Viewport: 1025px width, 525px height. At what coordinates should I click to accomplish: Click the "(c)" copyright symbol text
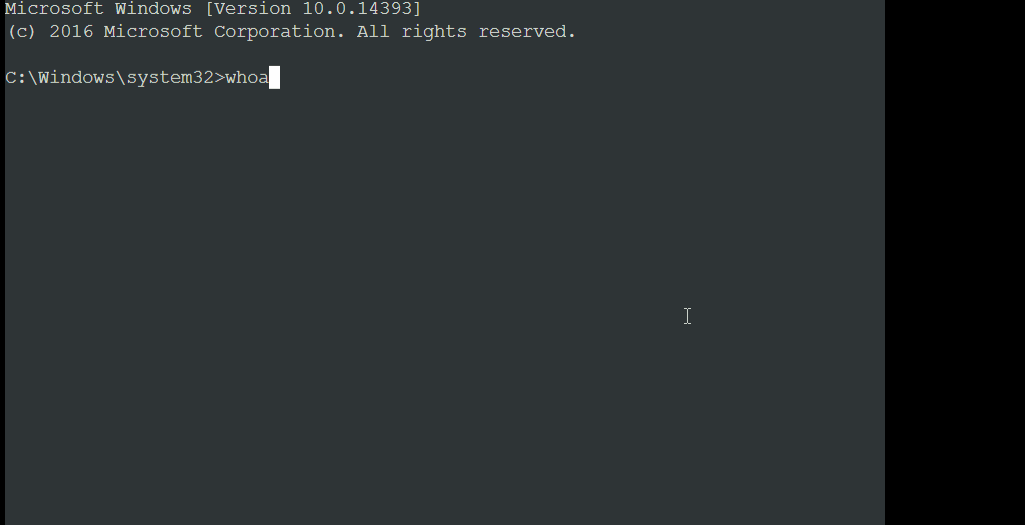tap(22, 31)
